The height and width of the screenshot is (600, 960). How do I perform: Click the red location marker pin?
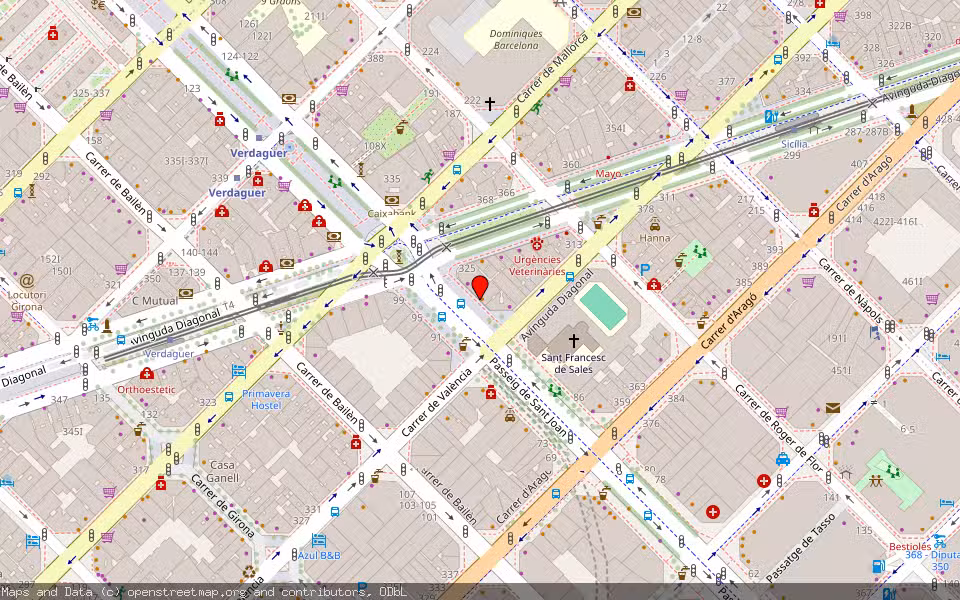click(481, 288)
